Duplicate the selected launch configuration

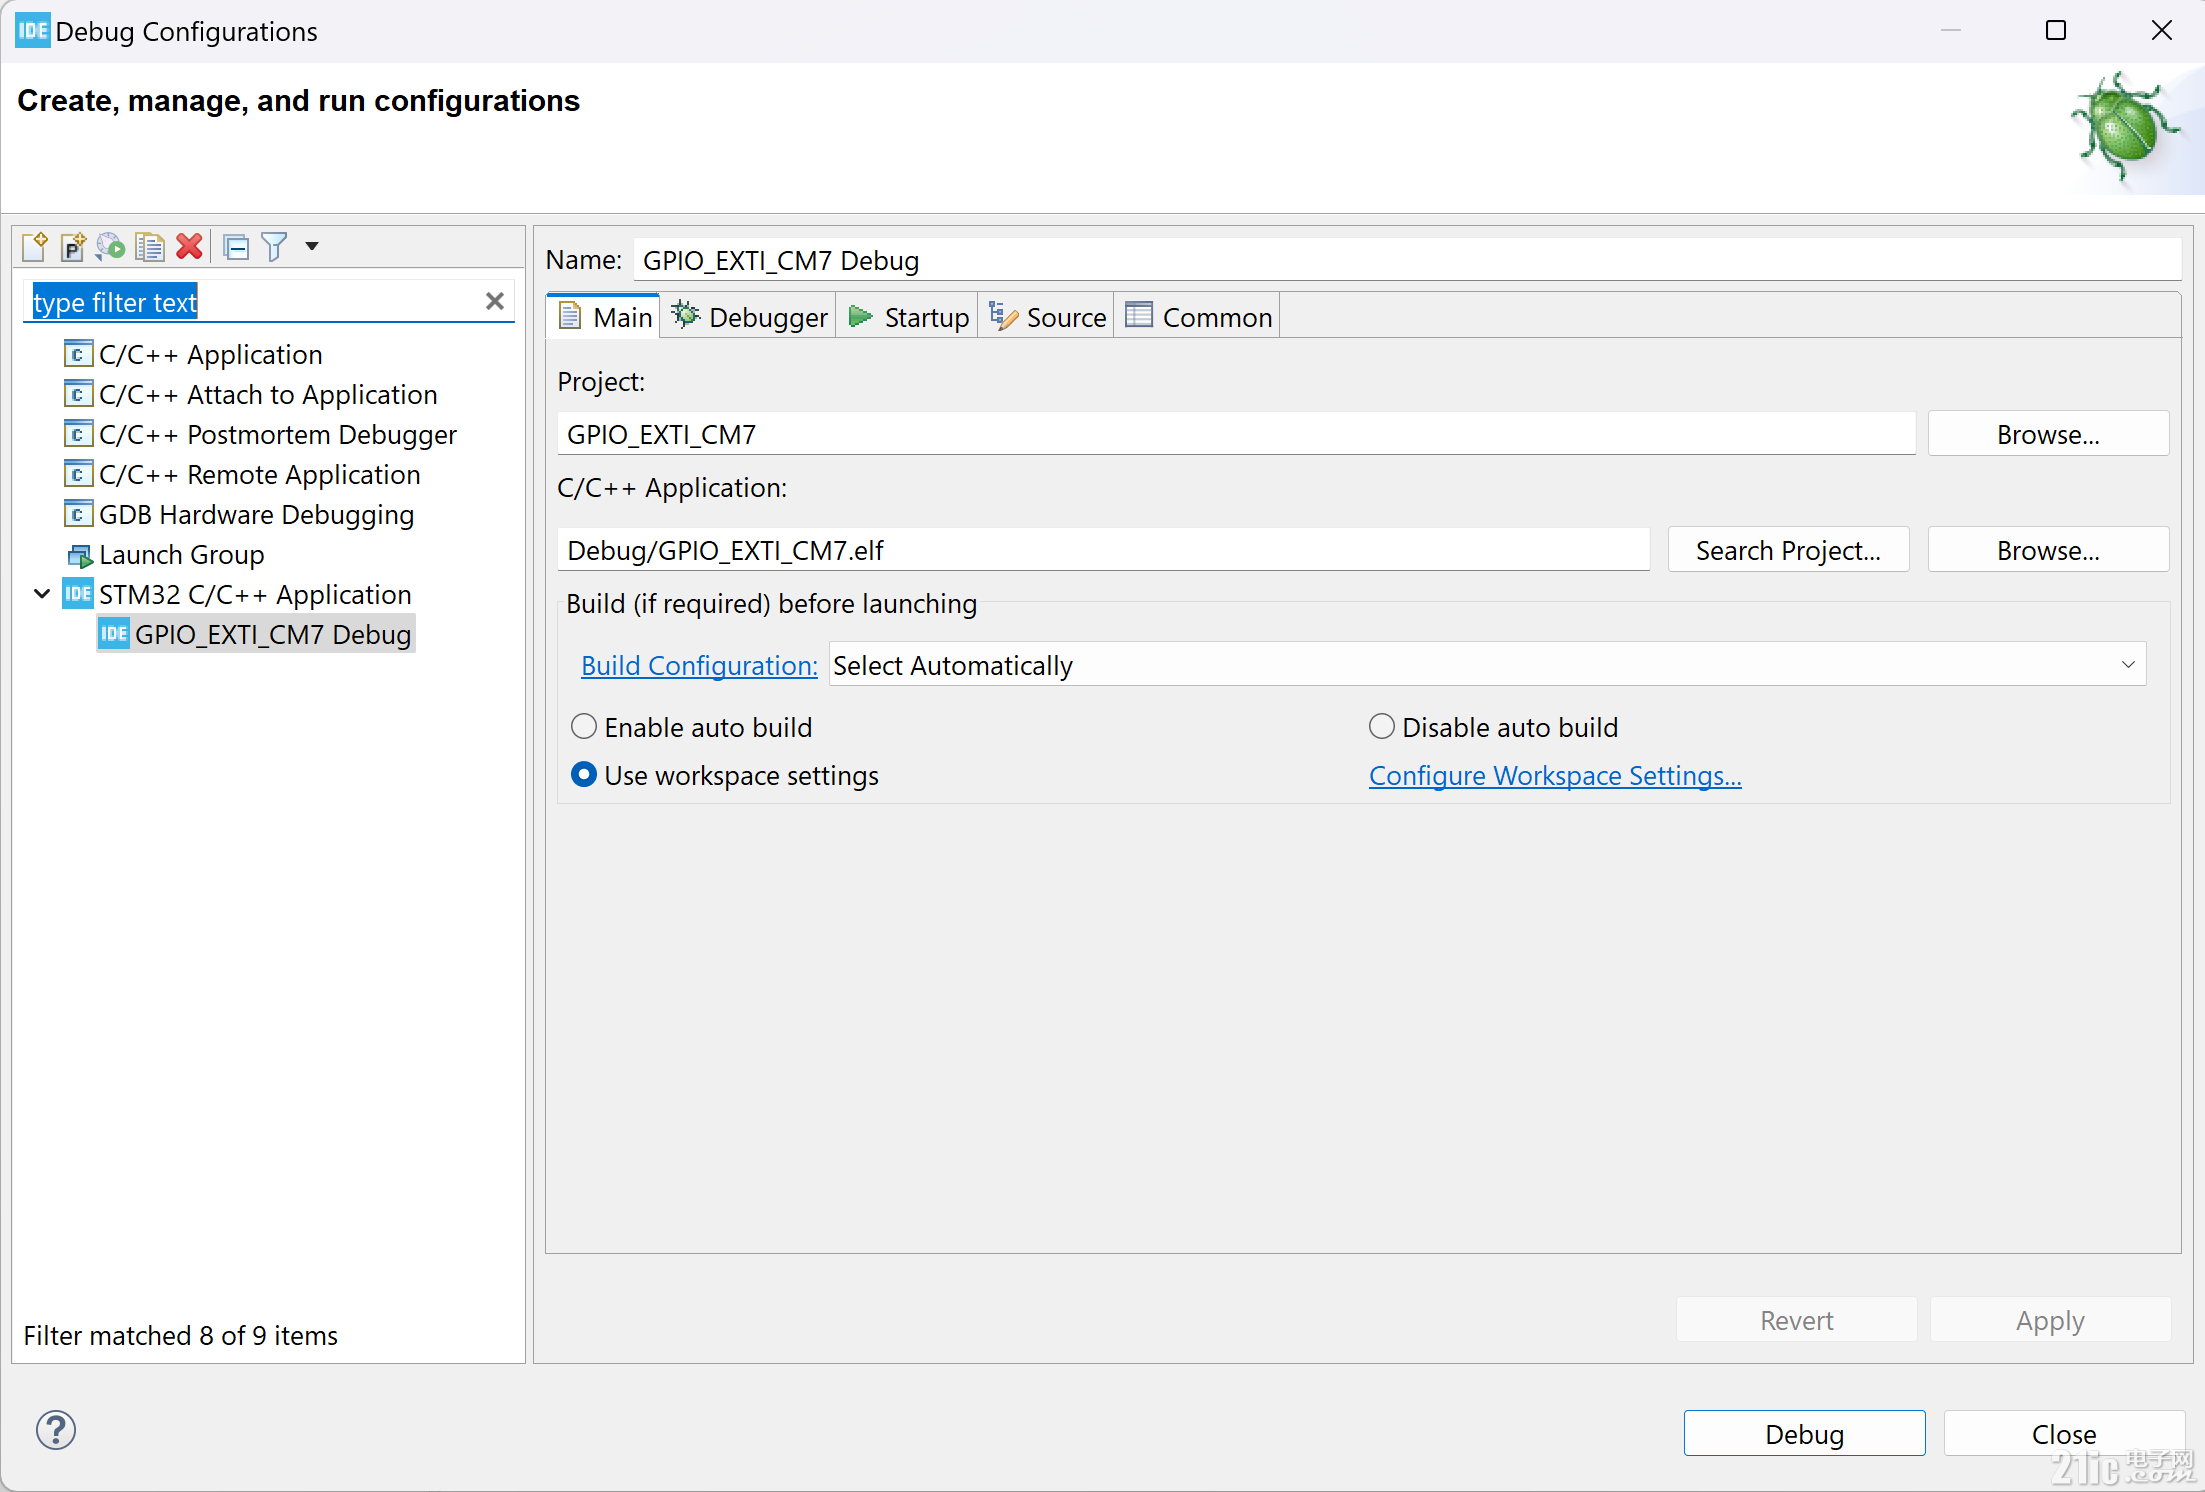tap(150, 246)
